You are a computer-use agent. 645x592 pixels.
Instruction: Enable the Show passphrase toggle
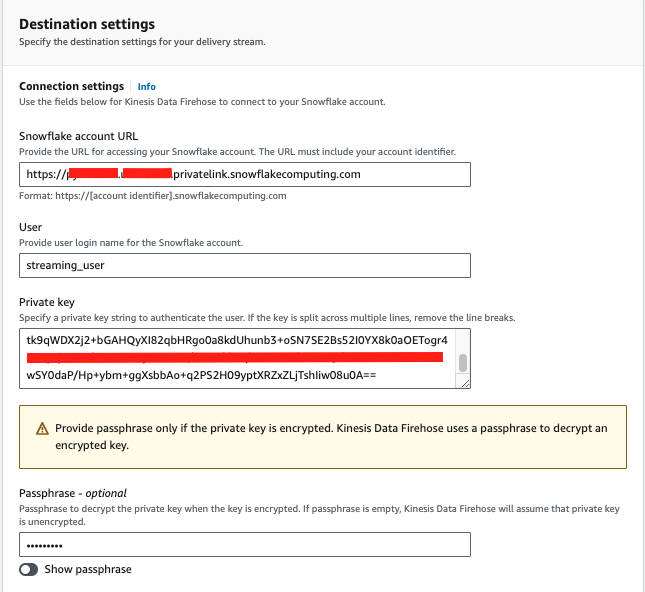[30, 569]
